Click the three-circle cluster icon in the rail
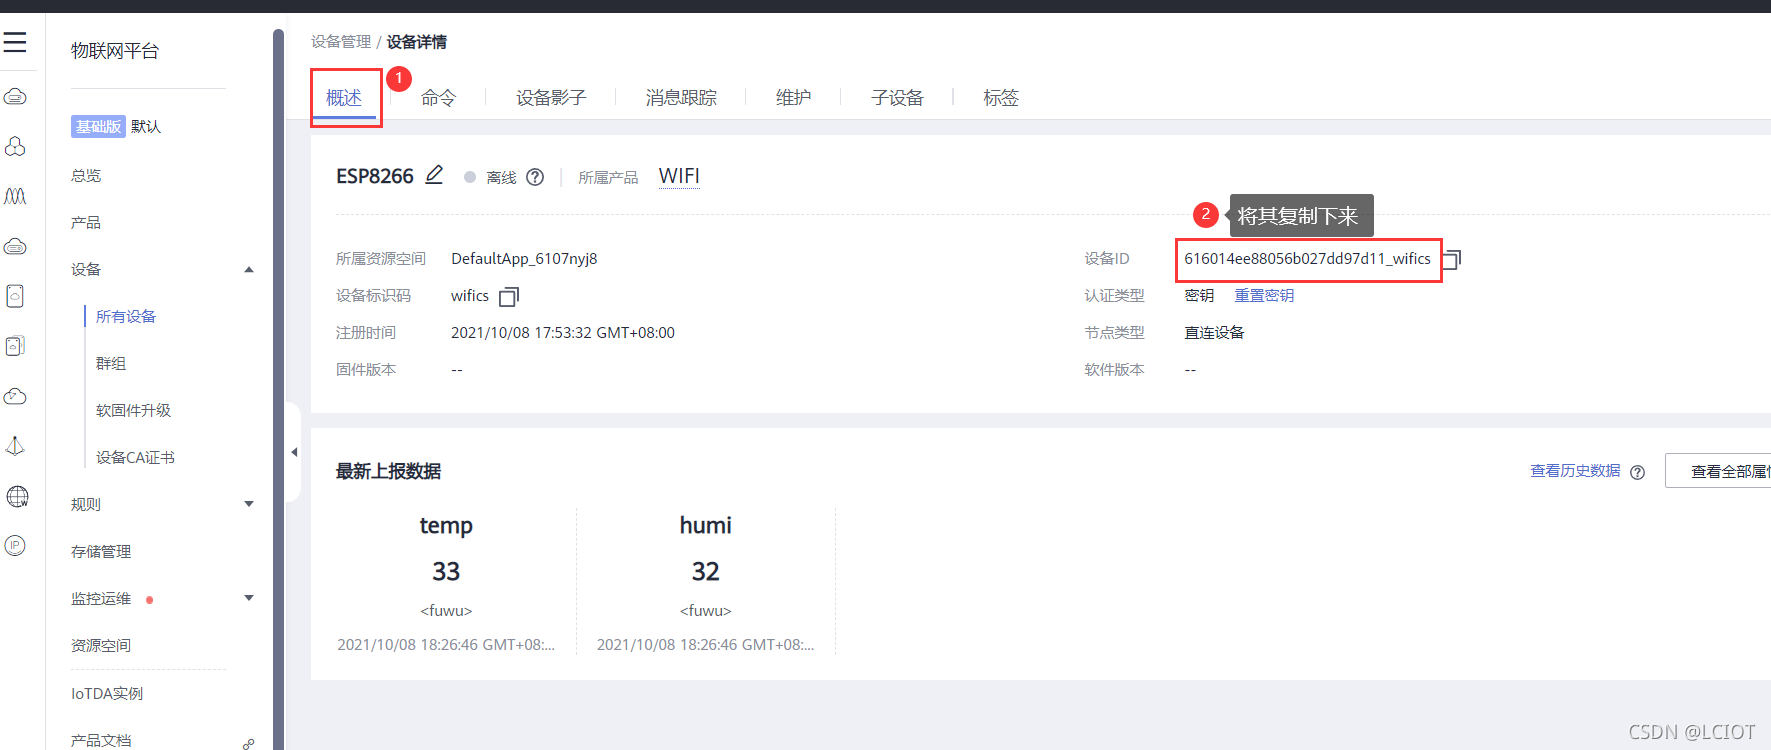1771x750 pixels. pyautogui.click(x=15, y=147)
